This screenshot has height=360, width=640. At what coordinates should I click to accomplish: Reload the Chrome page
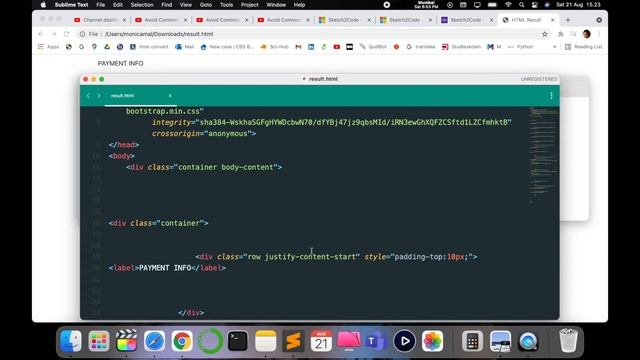pos(67,34)
